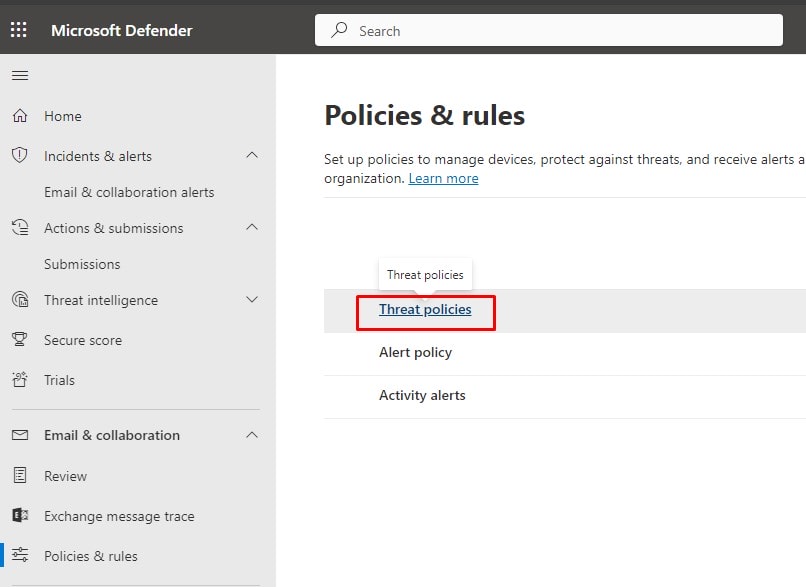The height and width of the screenshot is (587, 806).
Task: Click the Learn more link
Action: point(444,178)
